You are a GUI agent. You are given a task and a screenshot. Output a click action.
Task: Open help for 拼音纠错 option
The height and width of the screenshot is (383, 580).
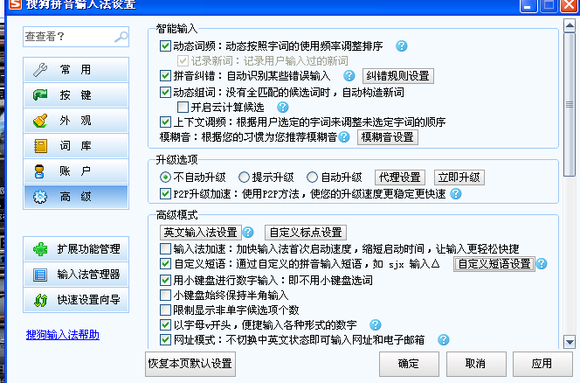349,76
